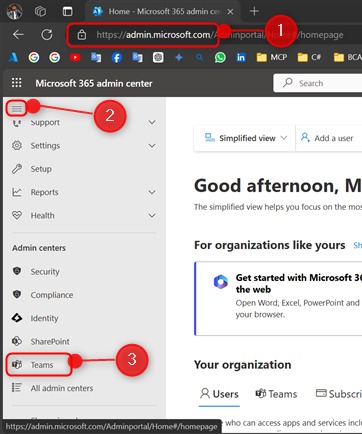The image size is (362, 434).
Task: Open the Facebook bookmark
Action: pyautogui.click(x=117, y=58)
